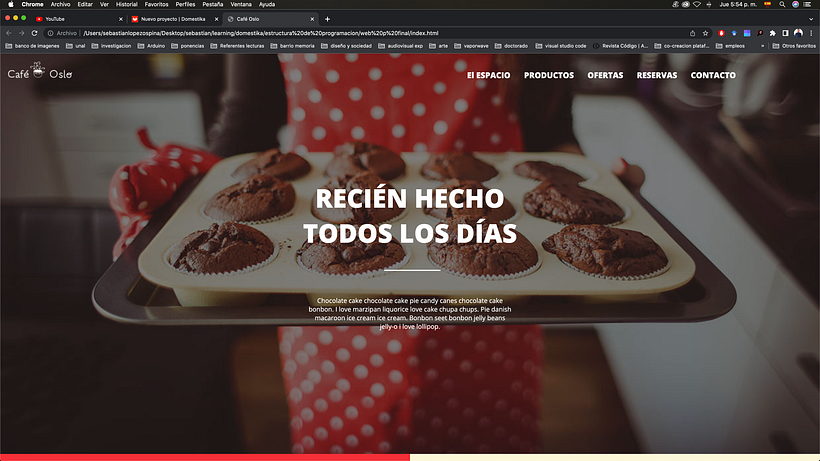Close the Café Oslo tab

point(312,19)
